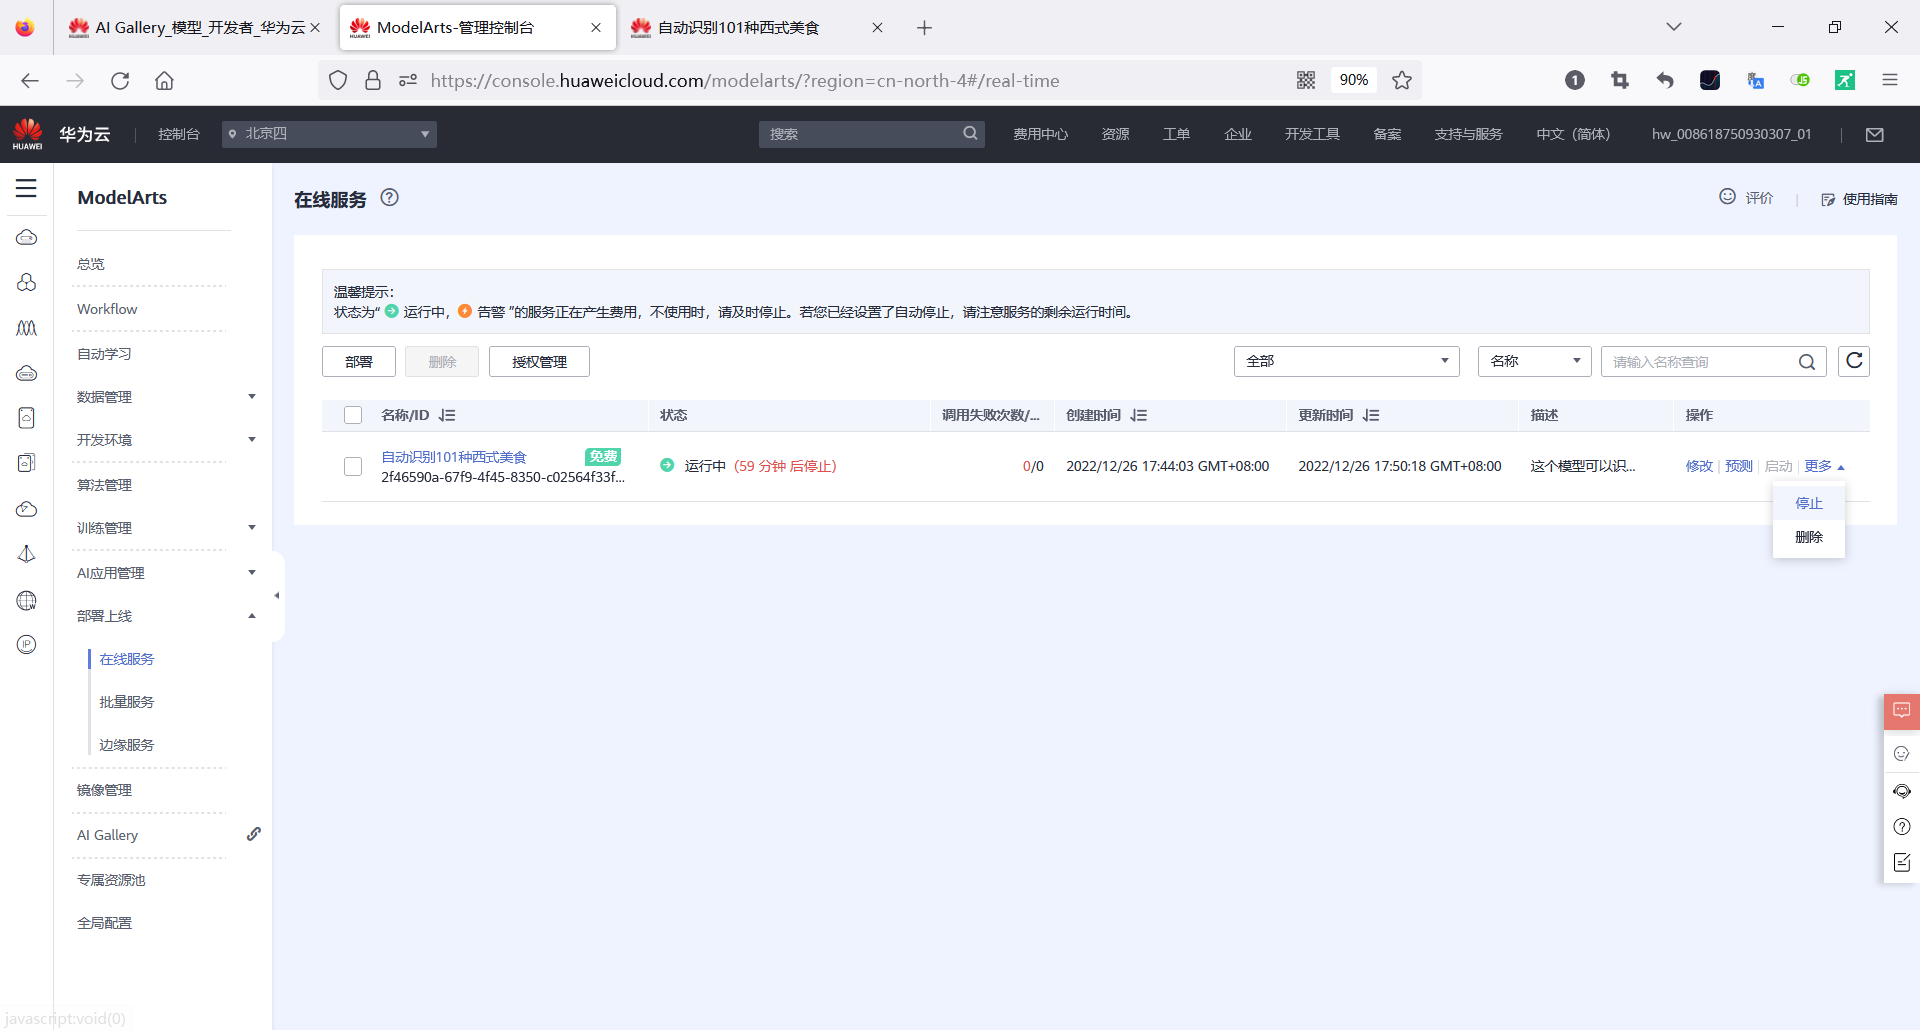The height and width of the screenshot is (1030, 1920).
Task: Select all services with the header checkbox
Action: click(x=353, y=415)
